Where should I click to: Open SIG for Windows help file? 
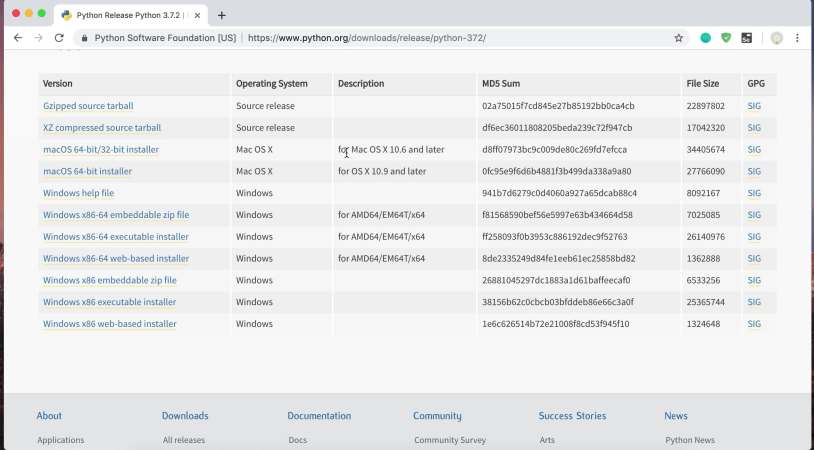pyautogui.click(x=754, y=193)
